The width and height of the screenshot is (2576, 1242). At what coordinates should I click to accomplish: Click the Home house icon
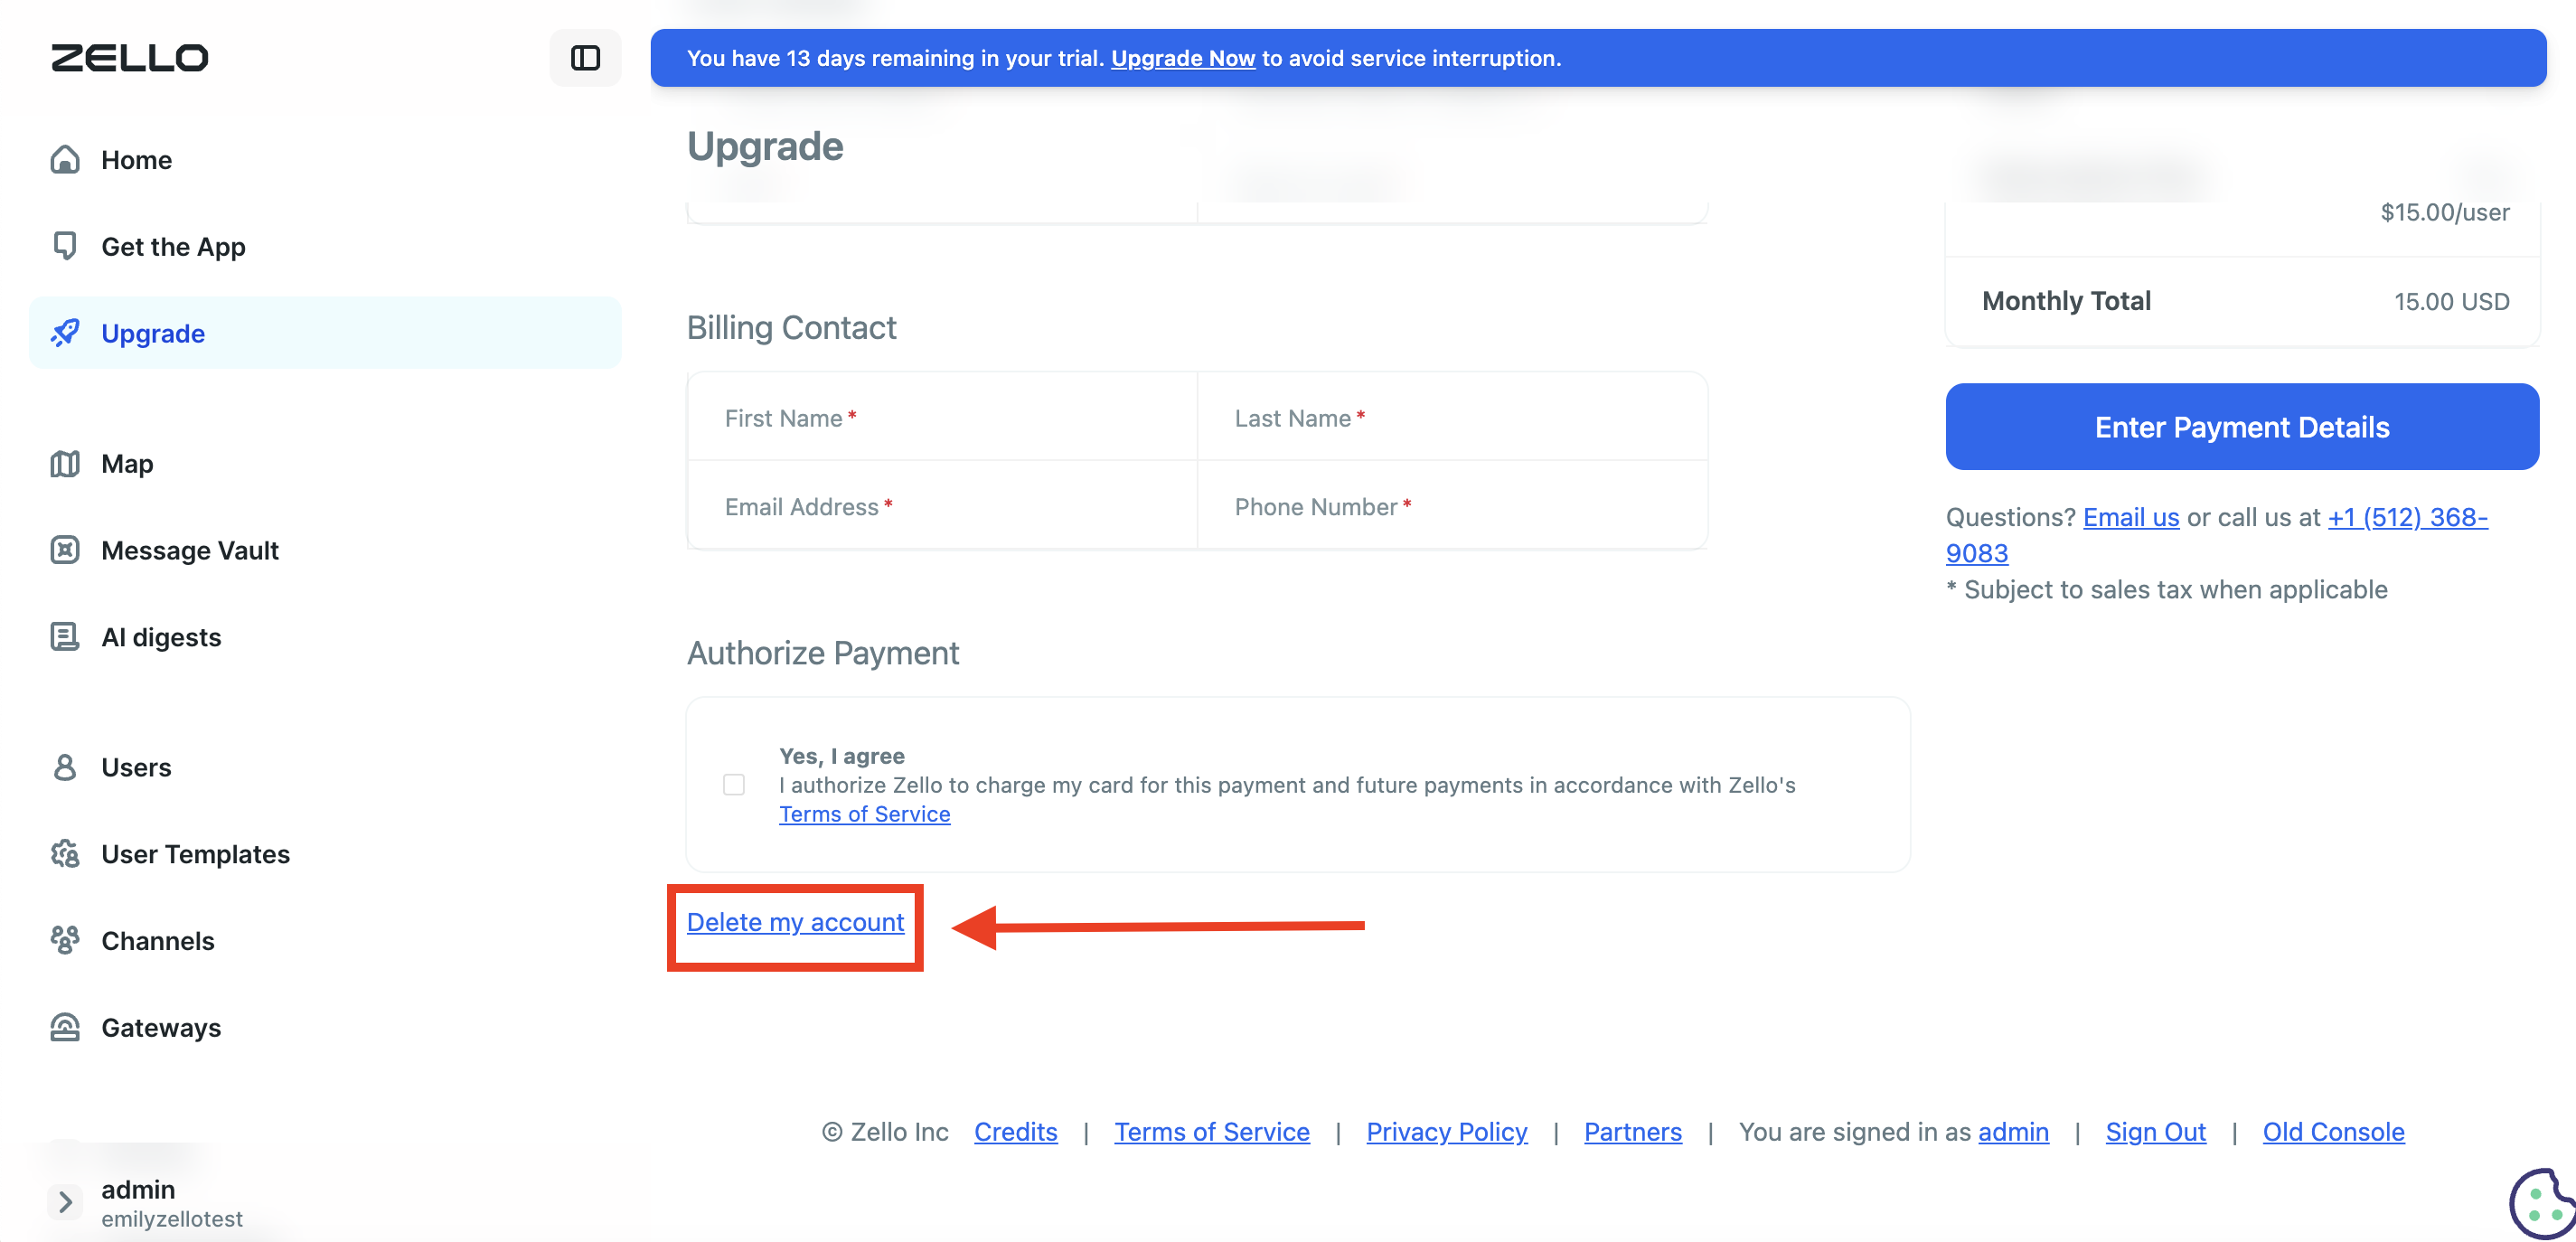click(65, 160)
